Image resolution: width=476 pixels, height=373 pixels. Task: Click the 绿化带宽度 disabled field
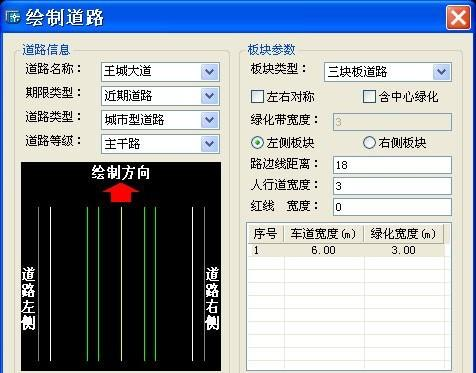[392, 122]
